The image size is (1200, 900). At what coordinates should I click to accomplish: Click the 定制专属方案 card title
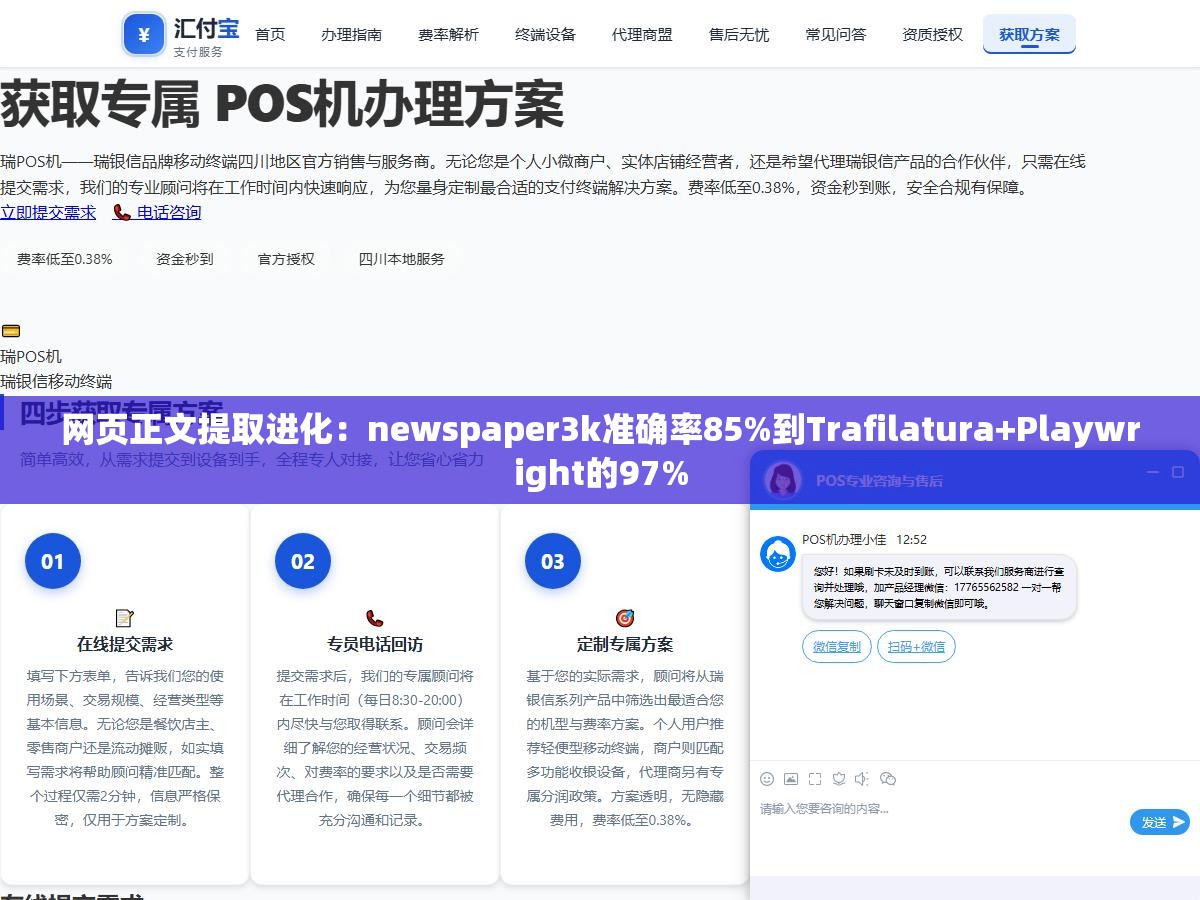[625, 644]
